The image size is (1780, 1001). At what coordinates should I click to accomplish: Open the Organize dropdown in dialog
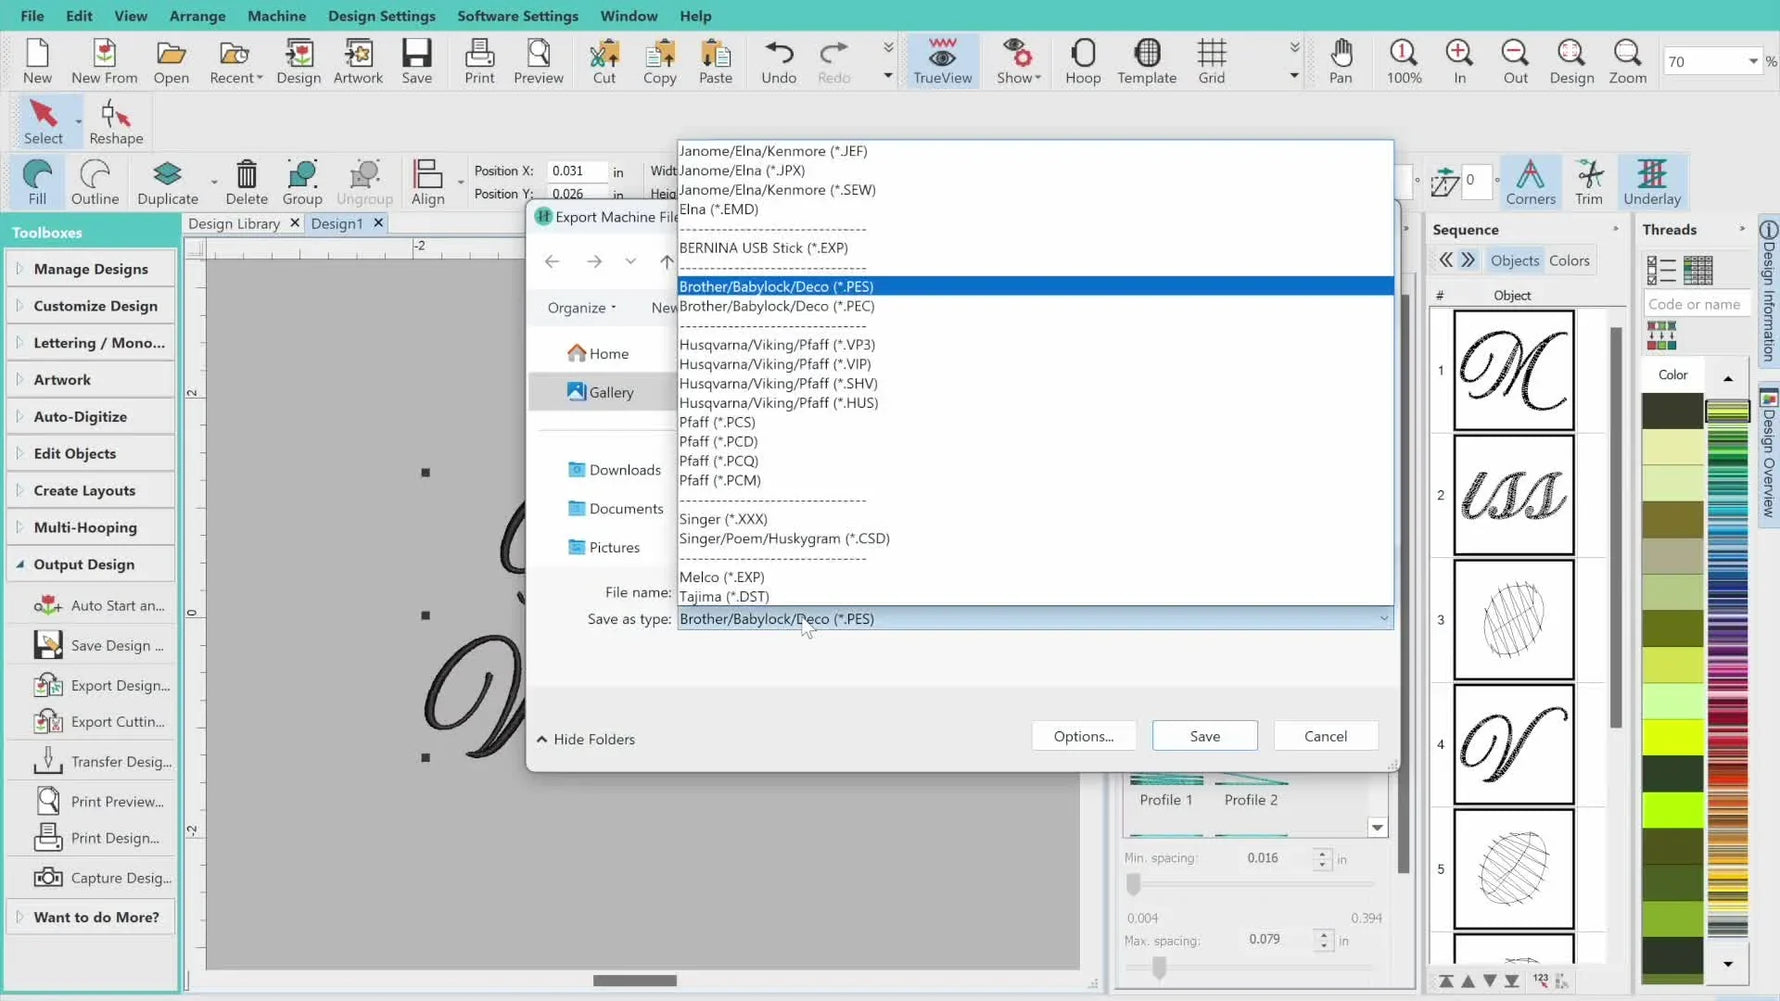[581, 307]
